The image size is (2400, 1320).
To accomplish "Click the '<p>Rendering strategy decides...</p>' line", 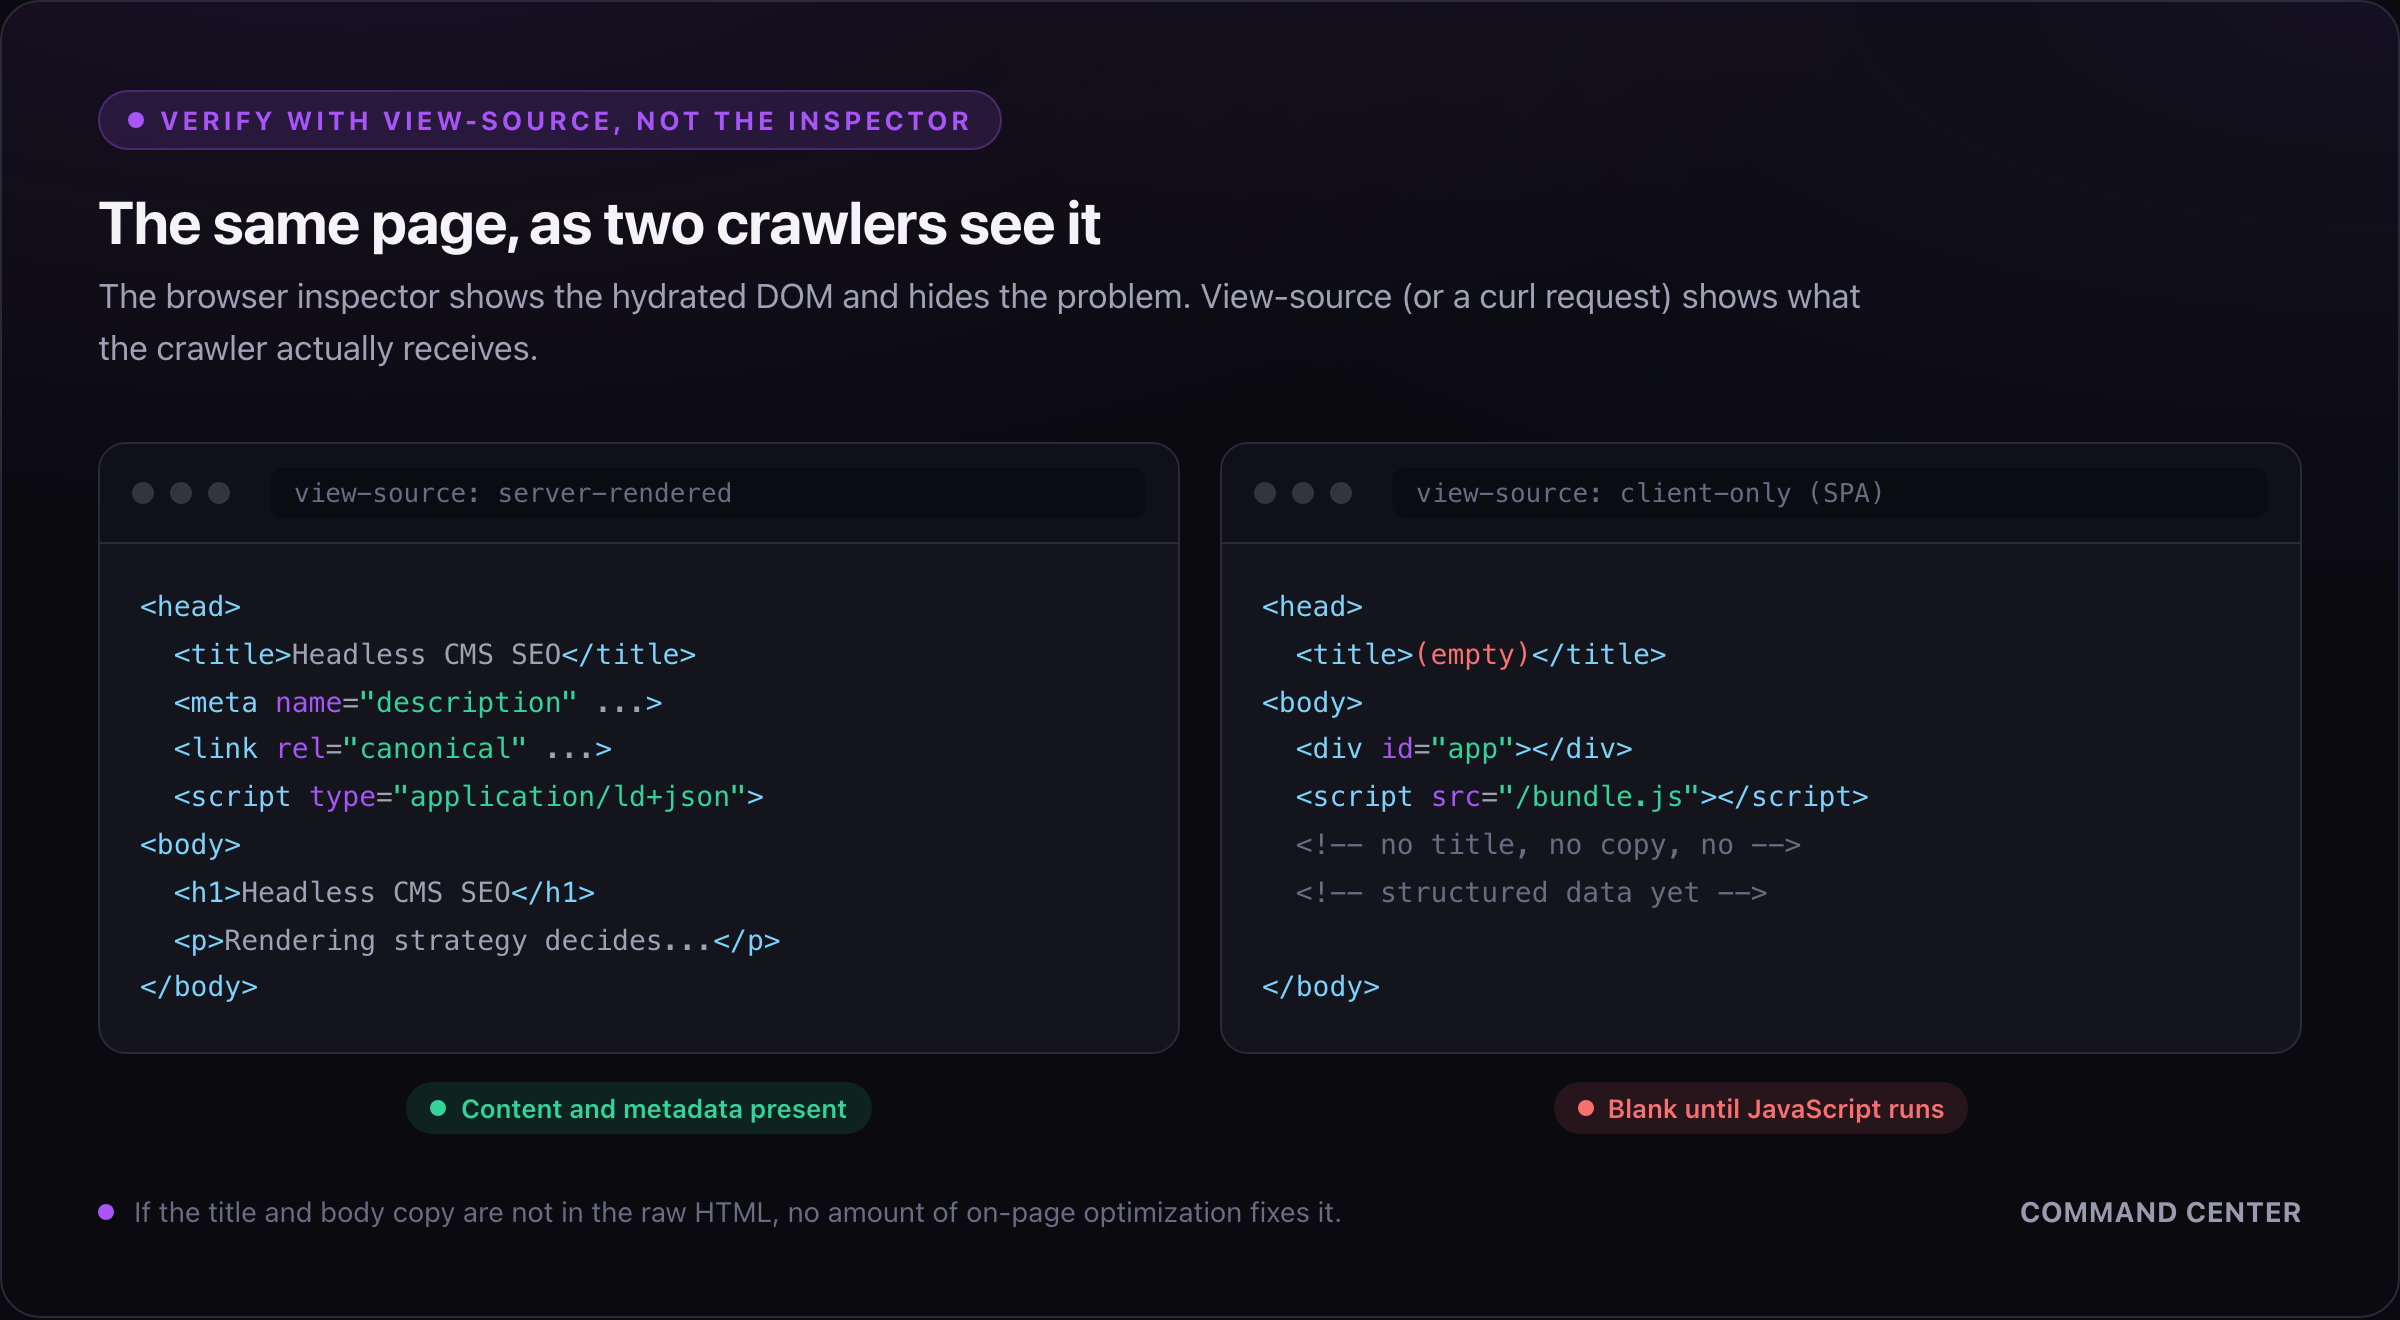I will [x=476, y=940].
